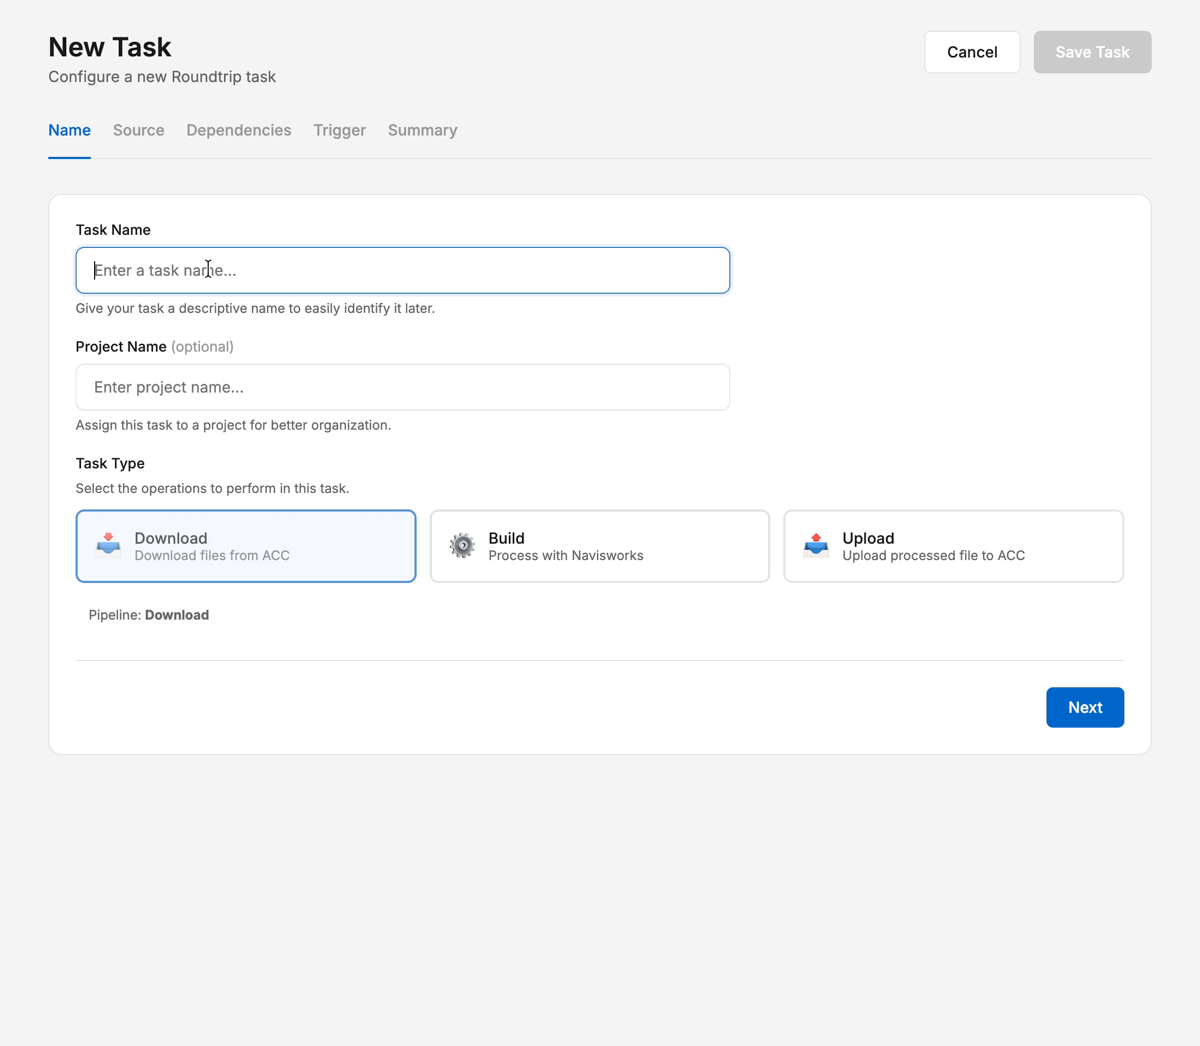Go to the Trigger tab
This screenshot has width=1200, height=1046.
(339, 130)
